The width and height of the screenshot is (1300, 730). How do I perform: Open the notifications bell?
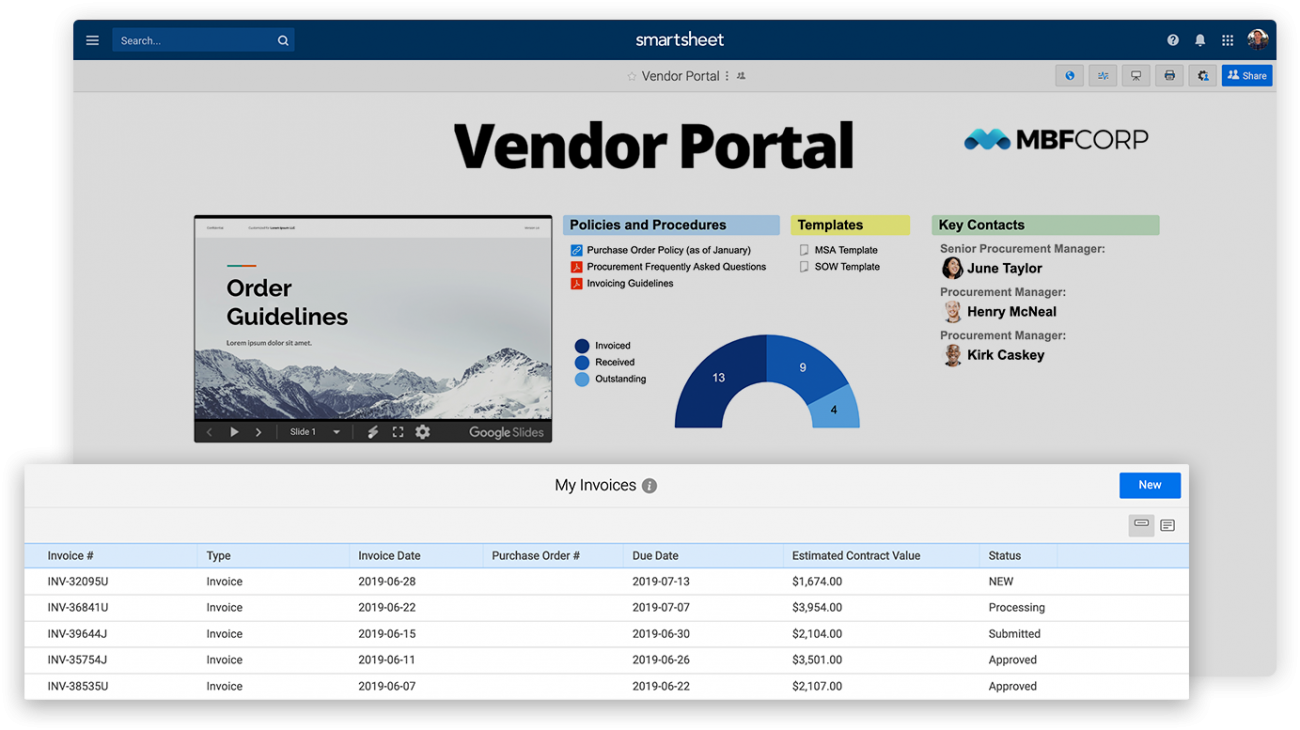tap(1200, 41)
